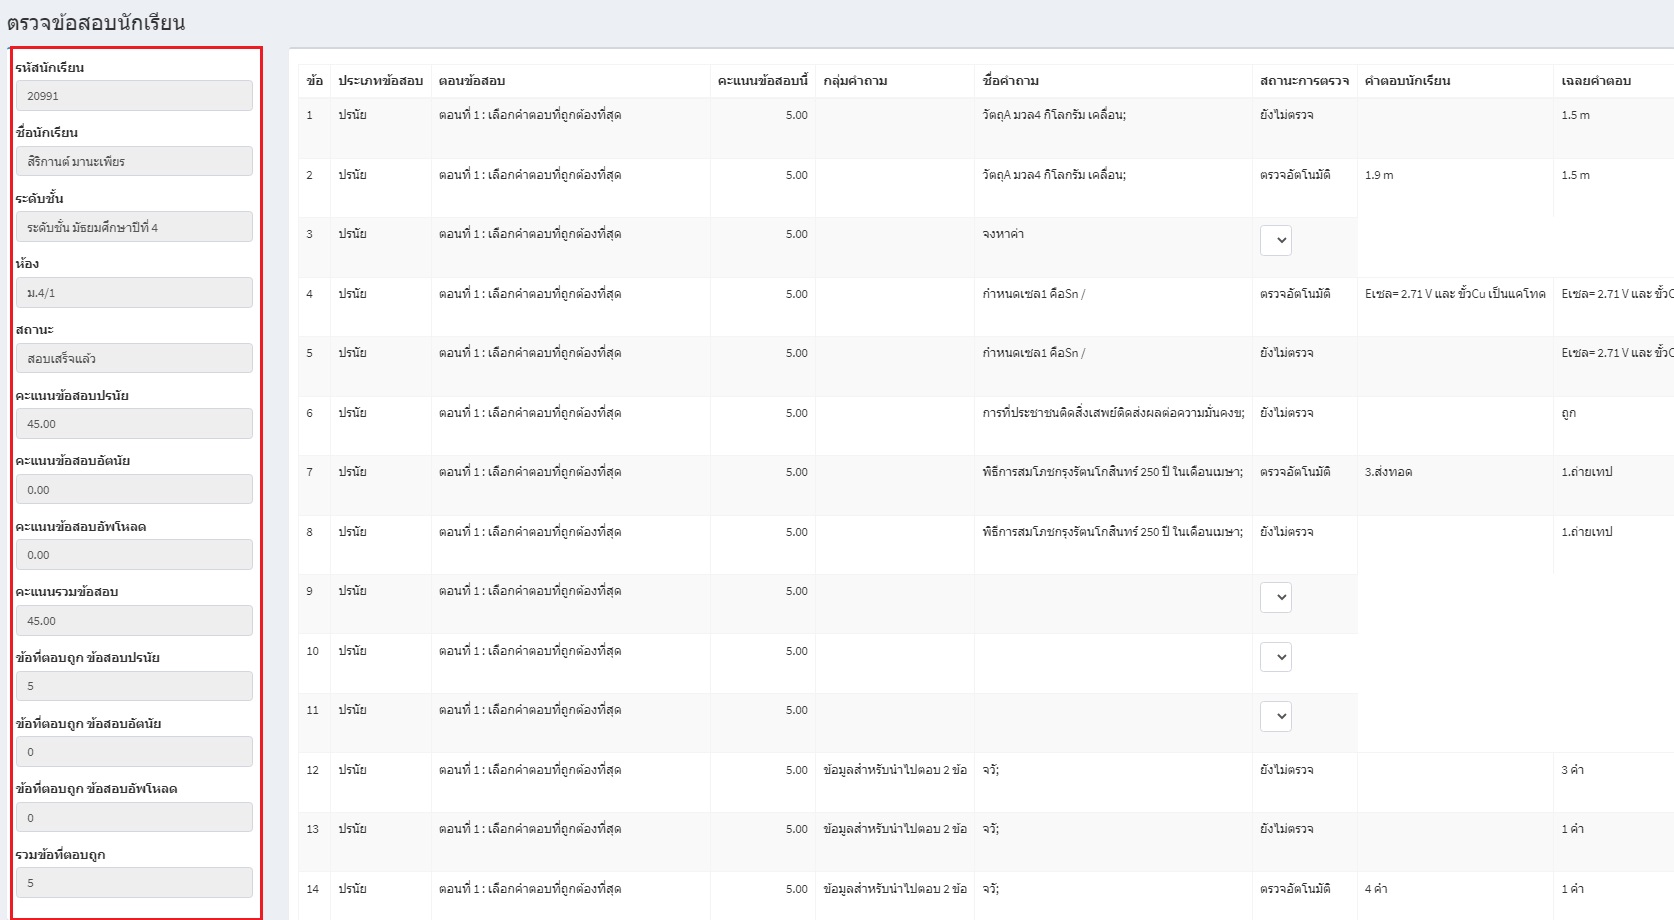This screenshot has width=1674, height=920.
Task: Click answer key '1.ถ่ายเทป' in row 8
Action: pos(1587,532)
